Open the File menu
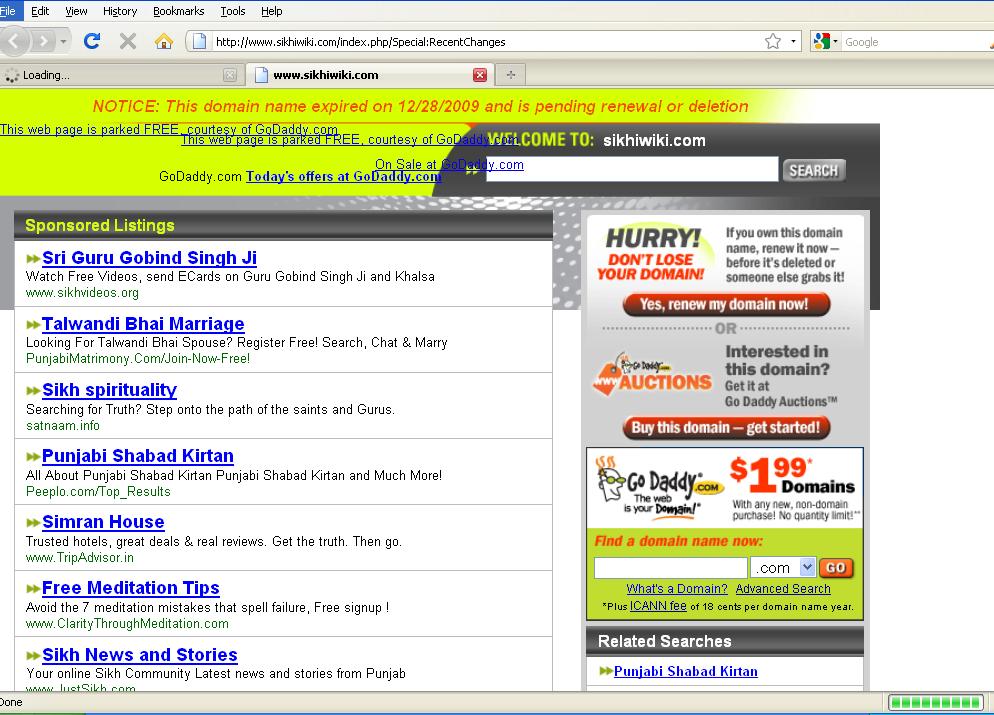Viewport: 994px width, 715px height. (x=8, y=11)
